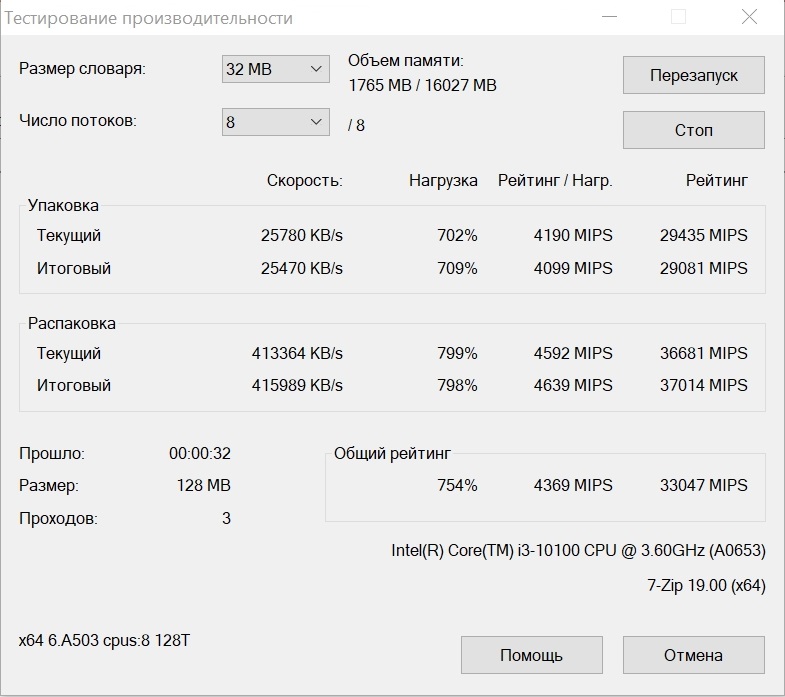Image resolution: width=785 pixels, height=697 pixels.
Task: Click the memory usage text 1765 MB / 16027 MB
Action: click(x=422, y=86)
